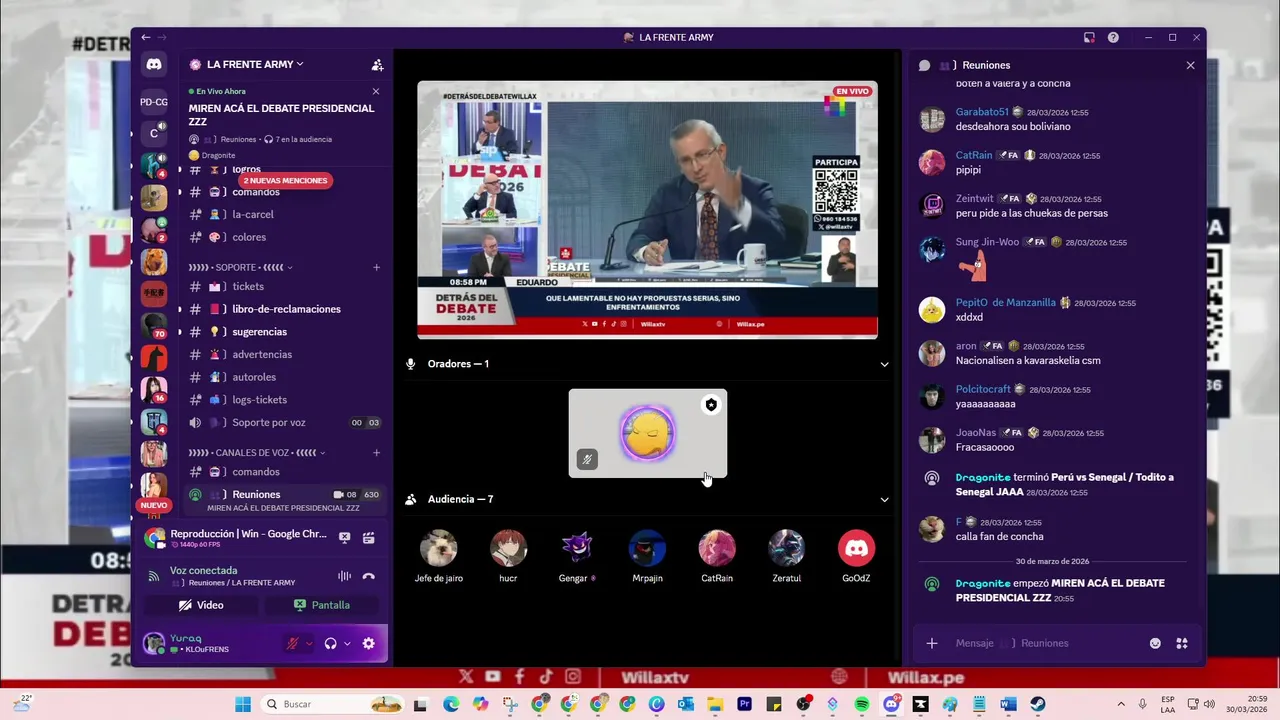
Task: Dismiss the En Vivo Ahora banner
Action: pyautogui.click(x=376, y=91)
